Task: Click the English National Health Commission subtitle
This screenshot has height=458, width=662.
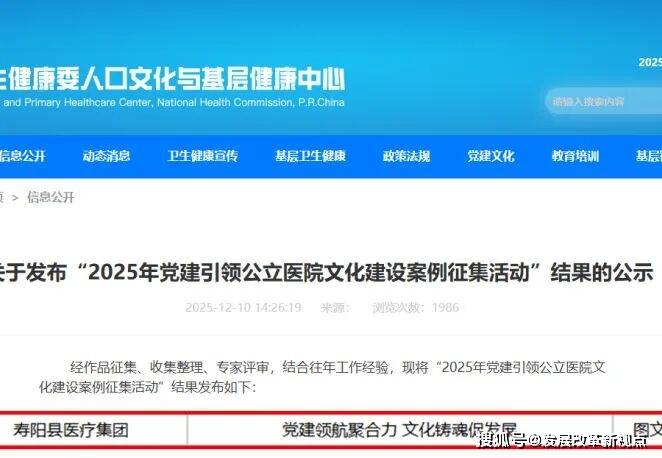Action: tap(172, 102)
